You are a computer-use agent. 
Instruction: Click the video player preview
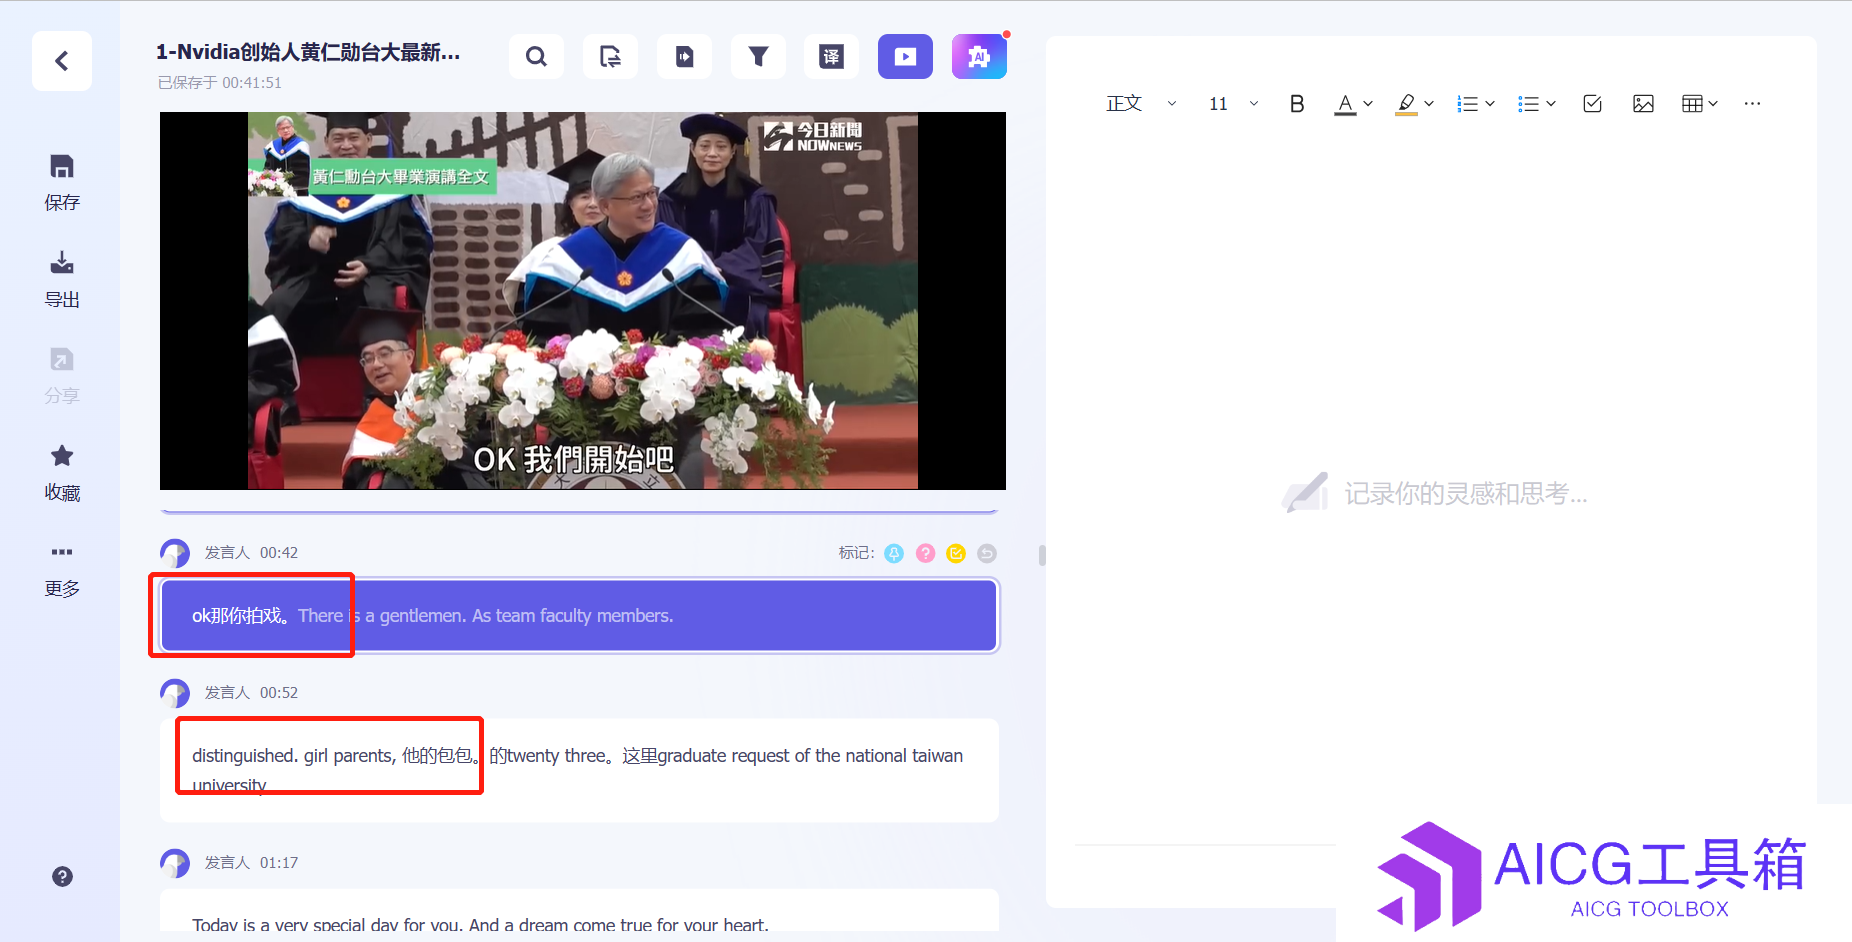tap(583, 301)
